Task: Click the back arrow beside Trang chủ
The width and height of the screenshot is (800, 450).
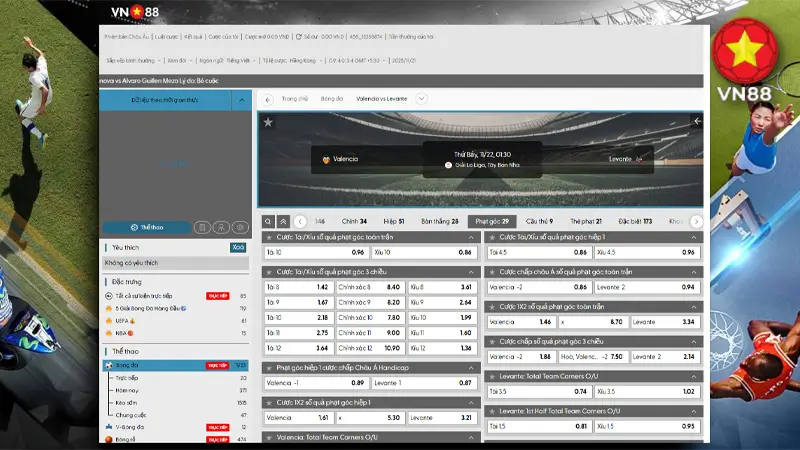Action: coord(268,99)
